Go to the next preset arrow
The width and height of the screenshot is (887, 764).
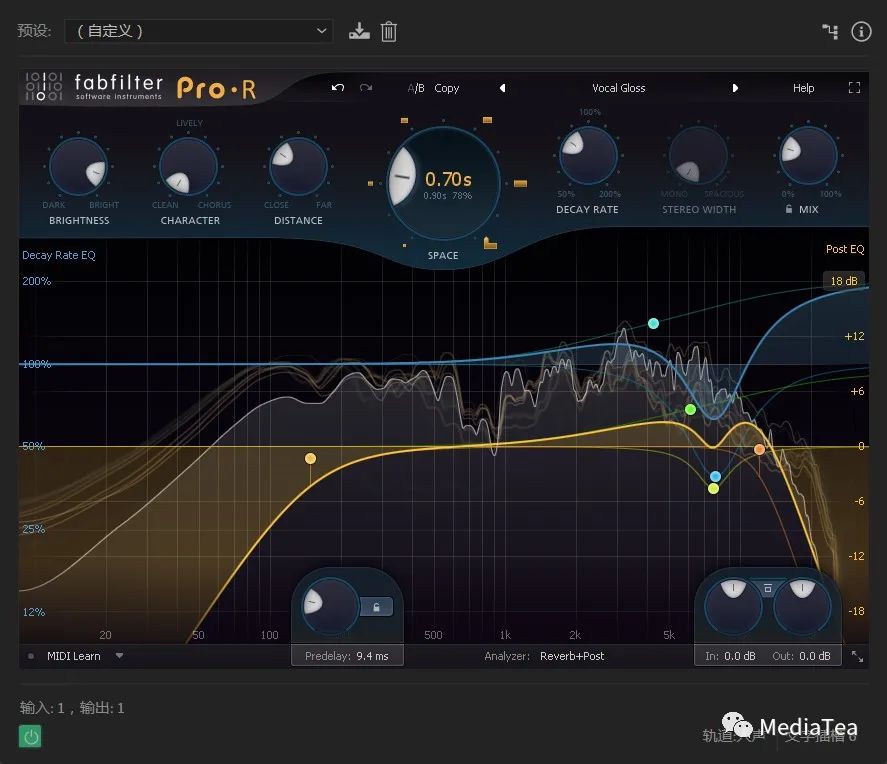[735, 88]
